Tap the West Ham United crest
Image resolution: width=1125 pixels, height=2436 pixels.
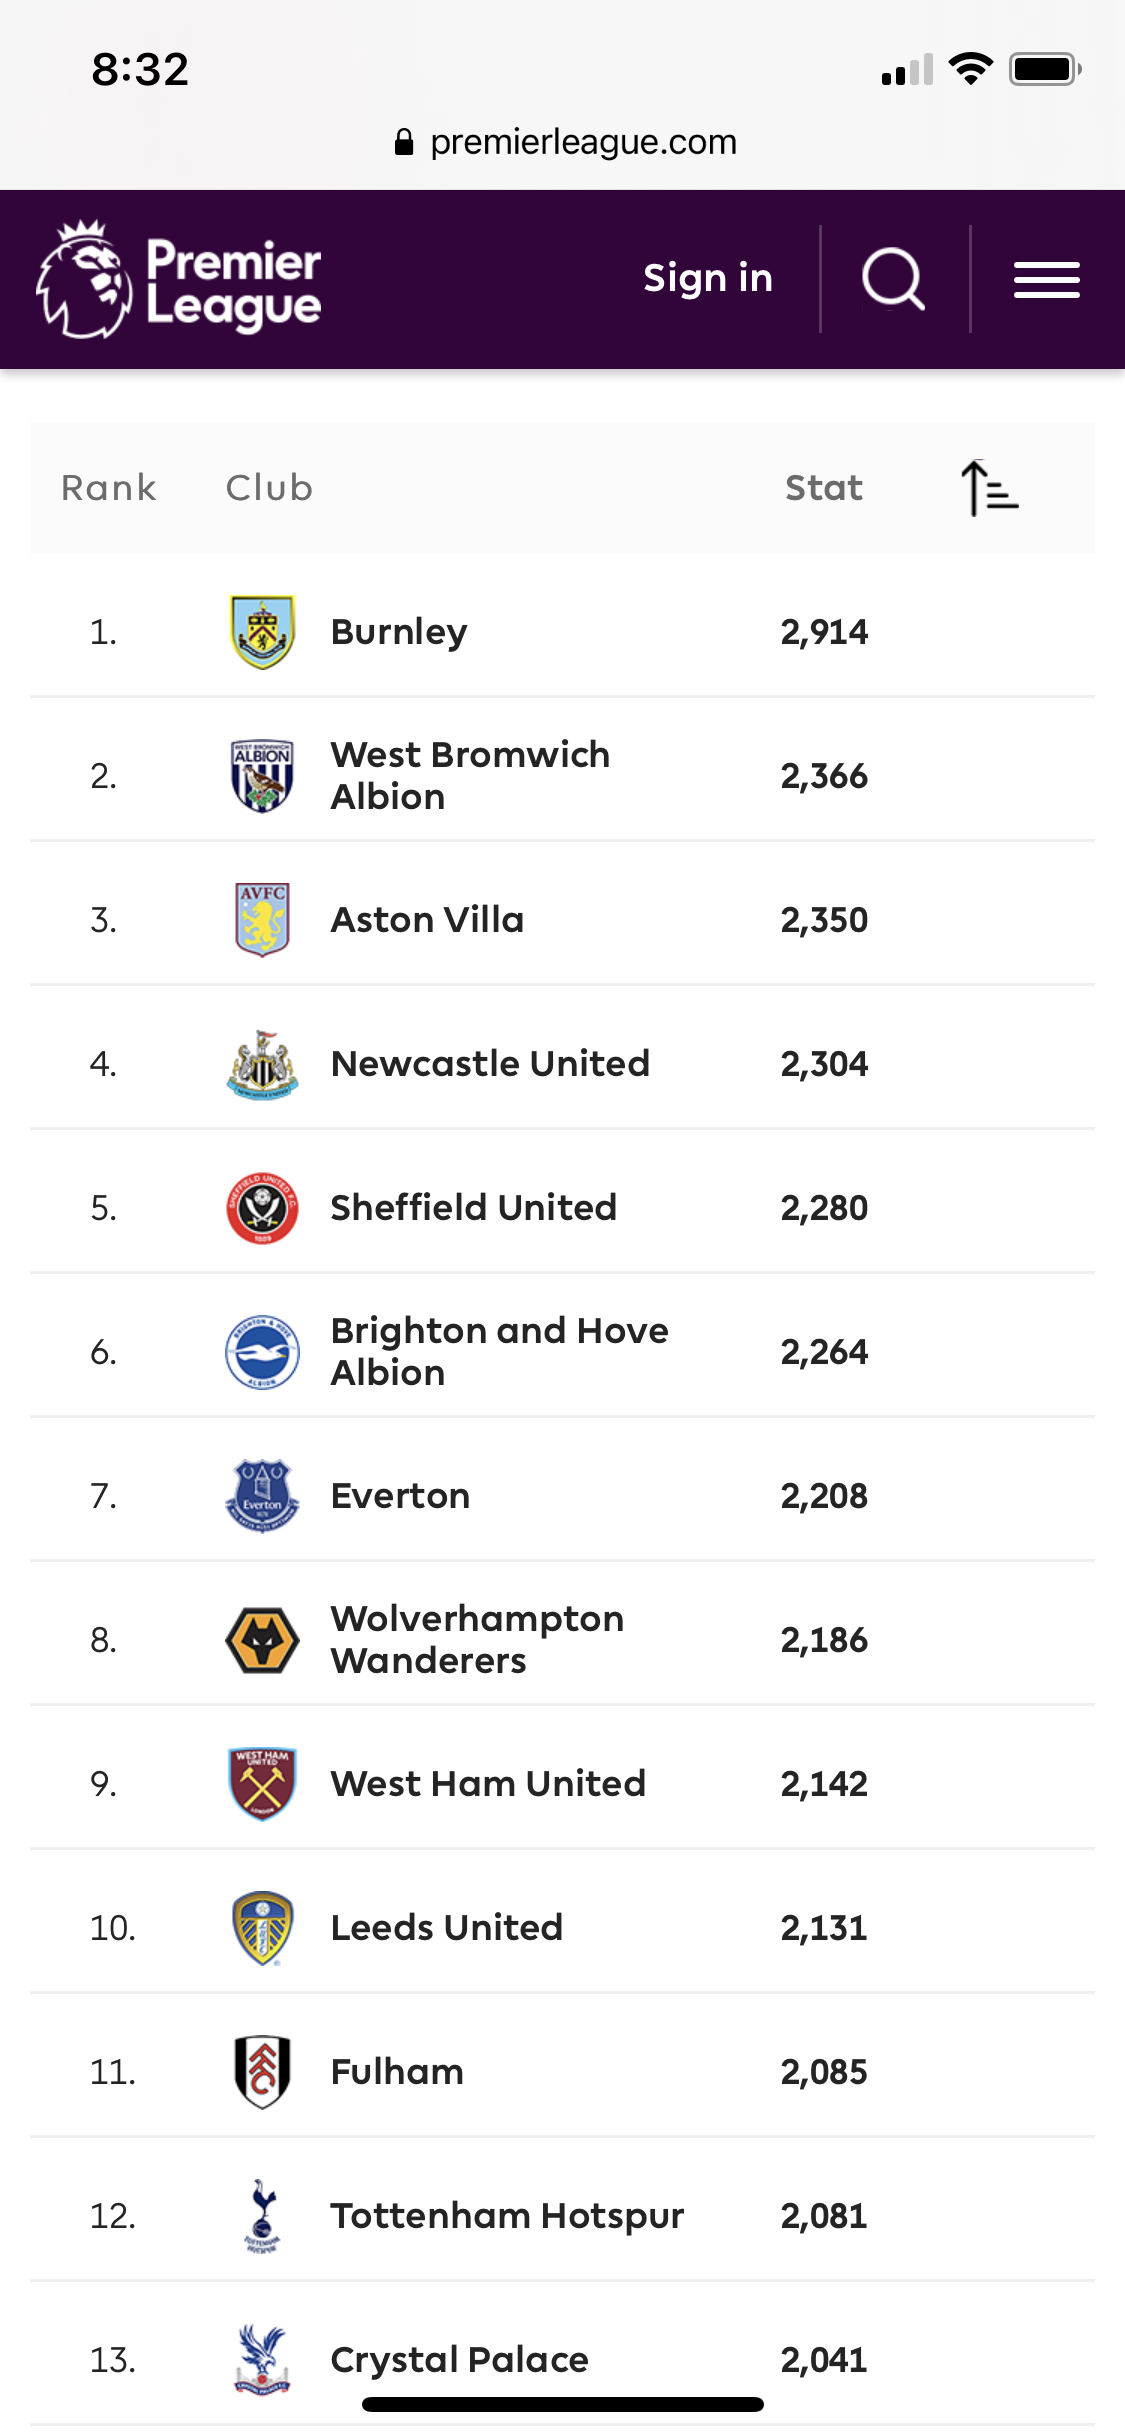coord(262,1784)
